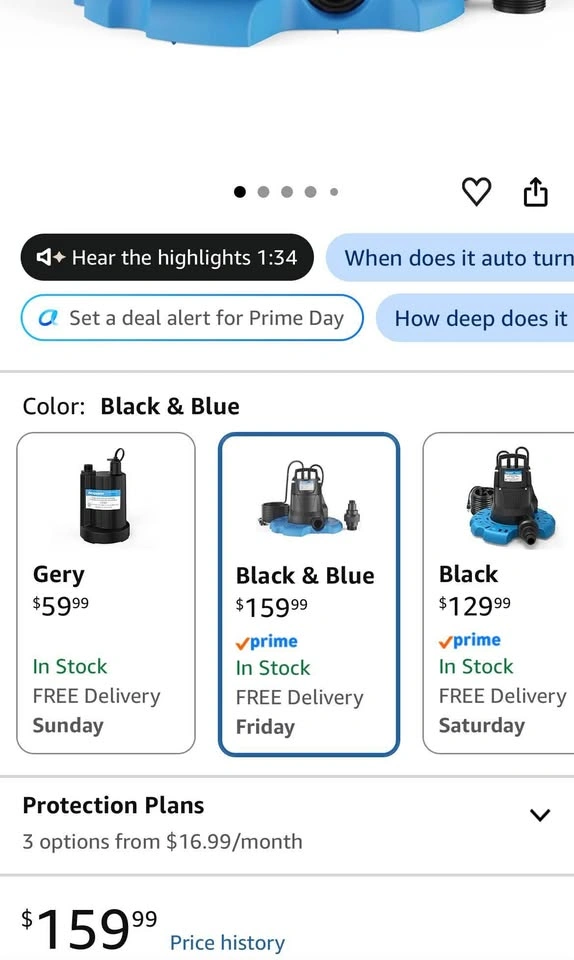
Task: Tap the 'How deep does it' question chip
Action: tap(475, 318)
